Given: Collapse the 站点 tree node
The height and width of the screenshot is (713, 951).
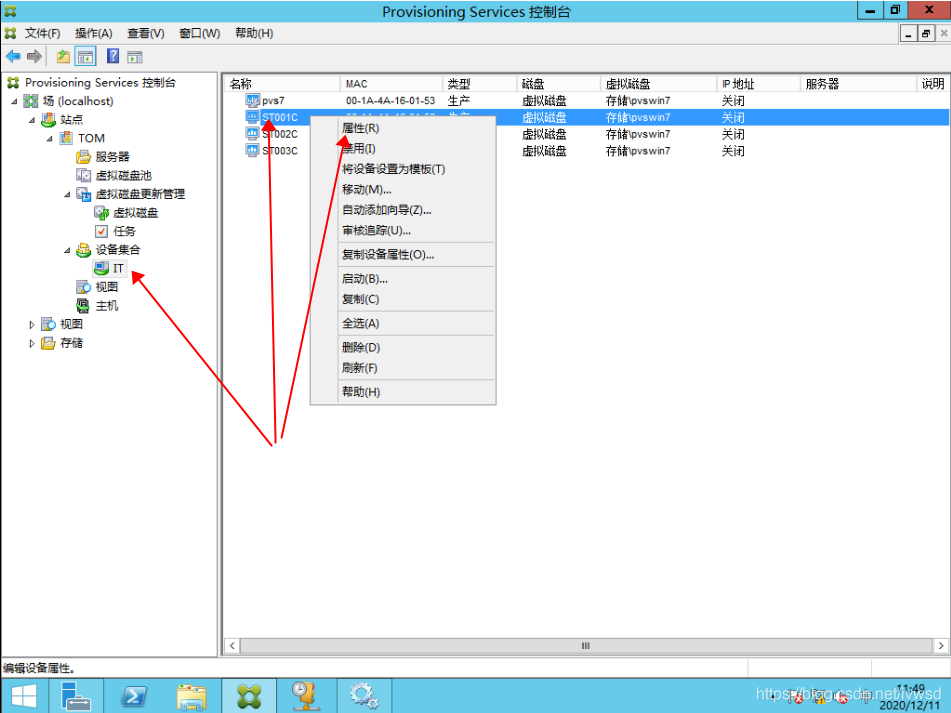Looking at the screenshot, I should (31, 120).
